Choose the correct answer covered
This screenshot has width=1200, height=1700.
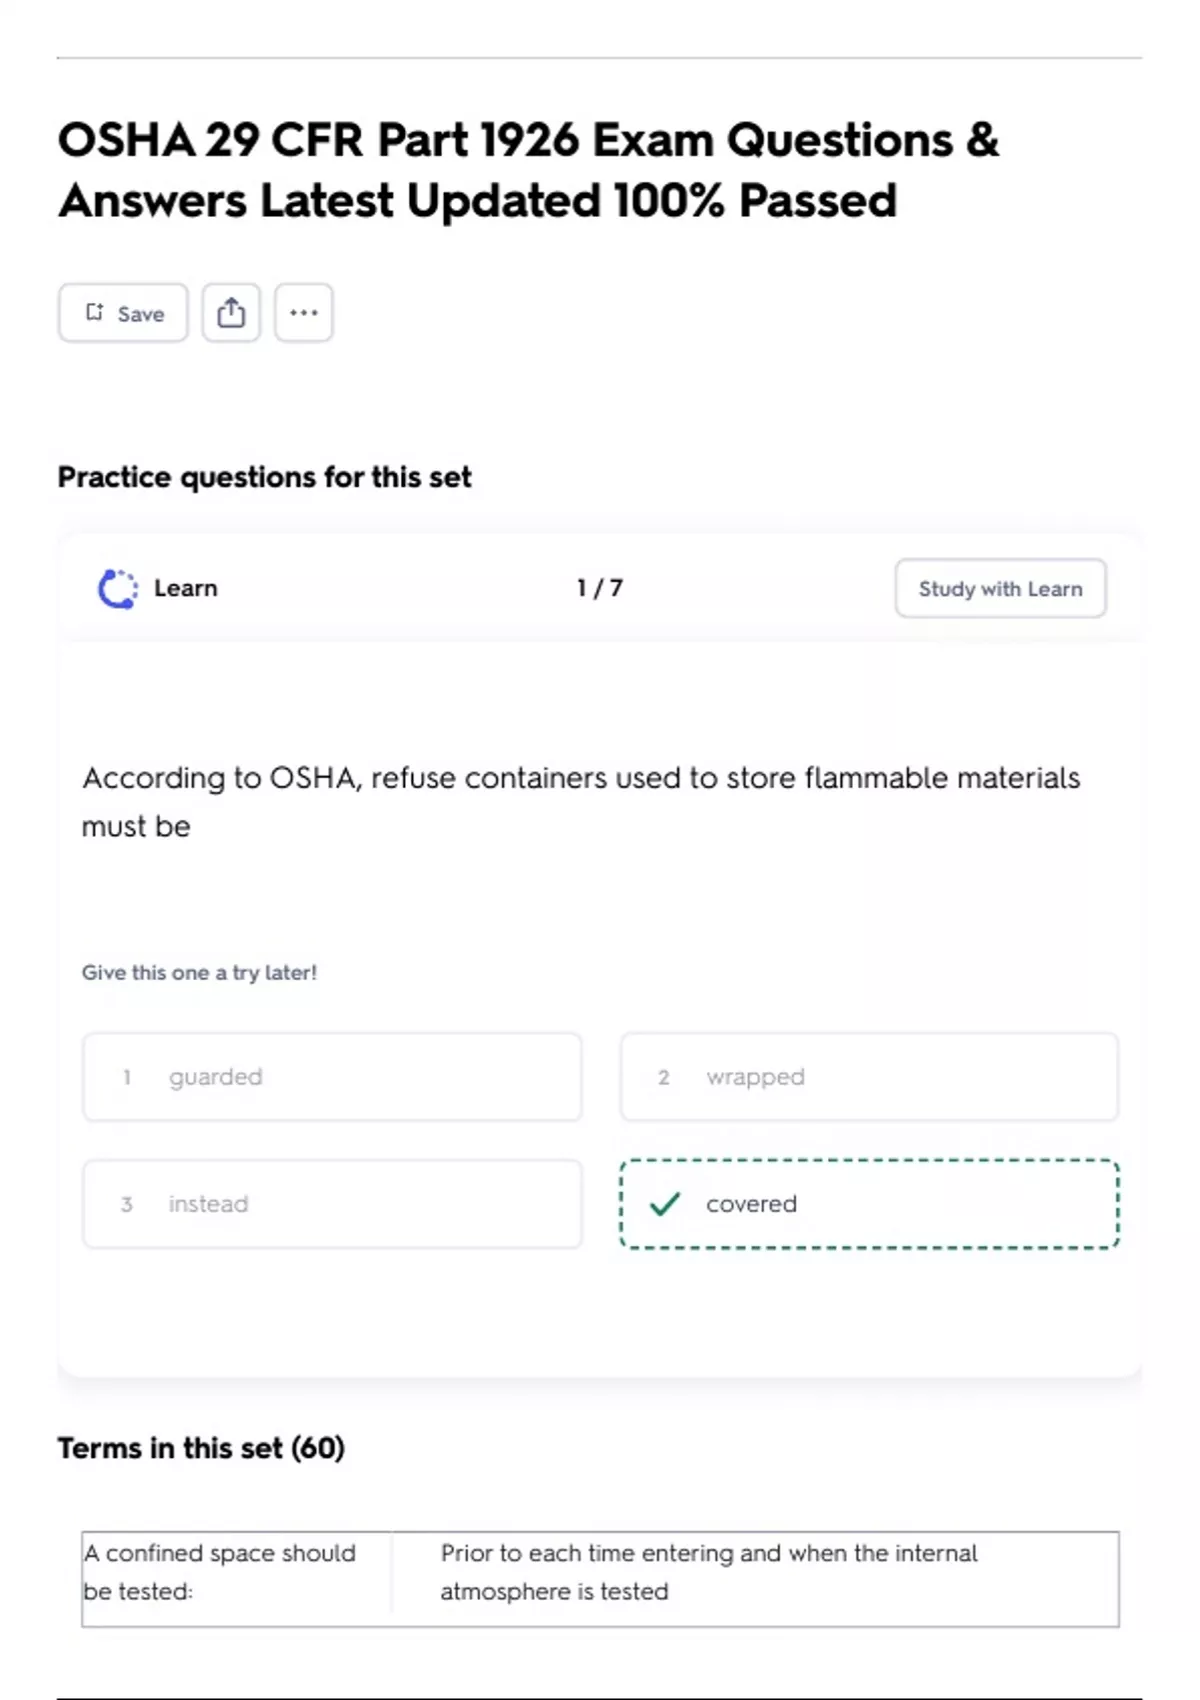click(x=868, y=1204)
